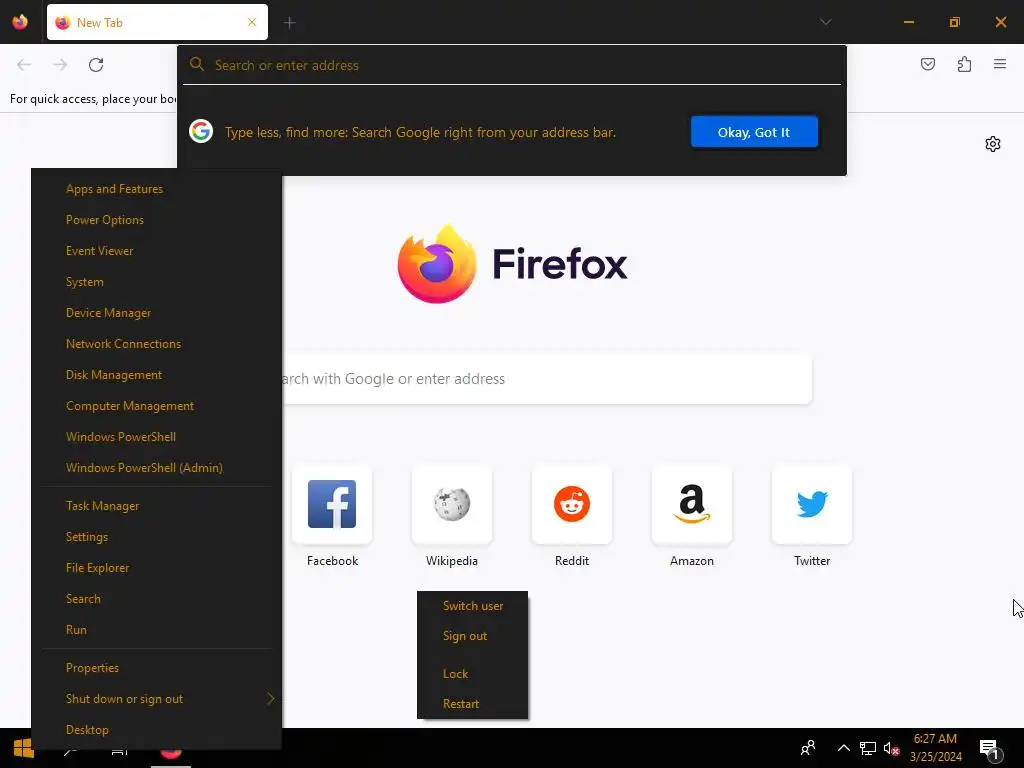Viewport: 1024px width, 768px height.
Task: Open the Twitter shortcut tile
Action: [812, 504]
